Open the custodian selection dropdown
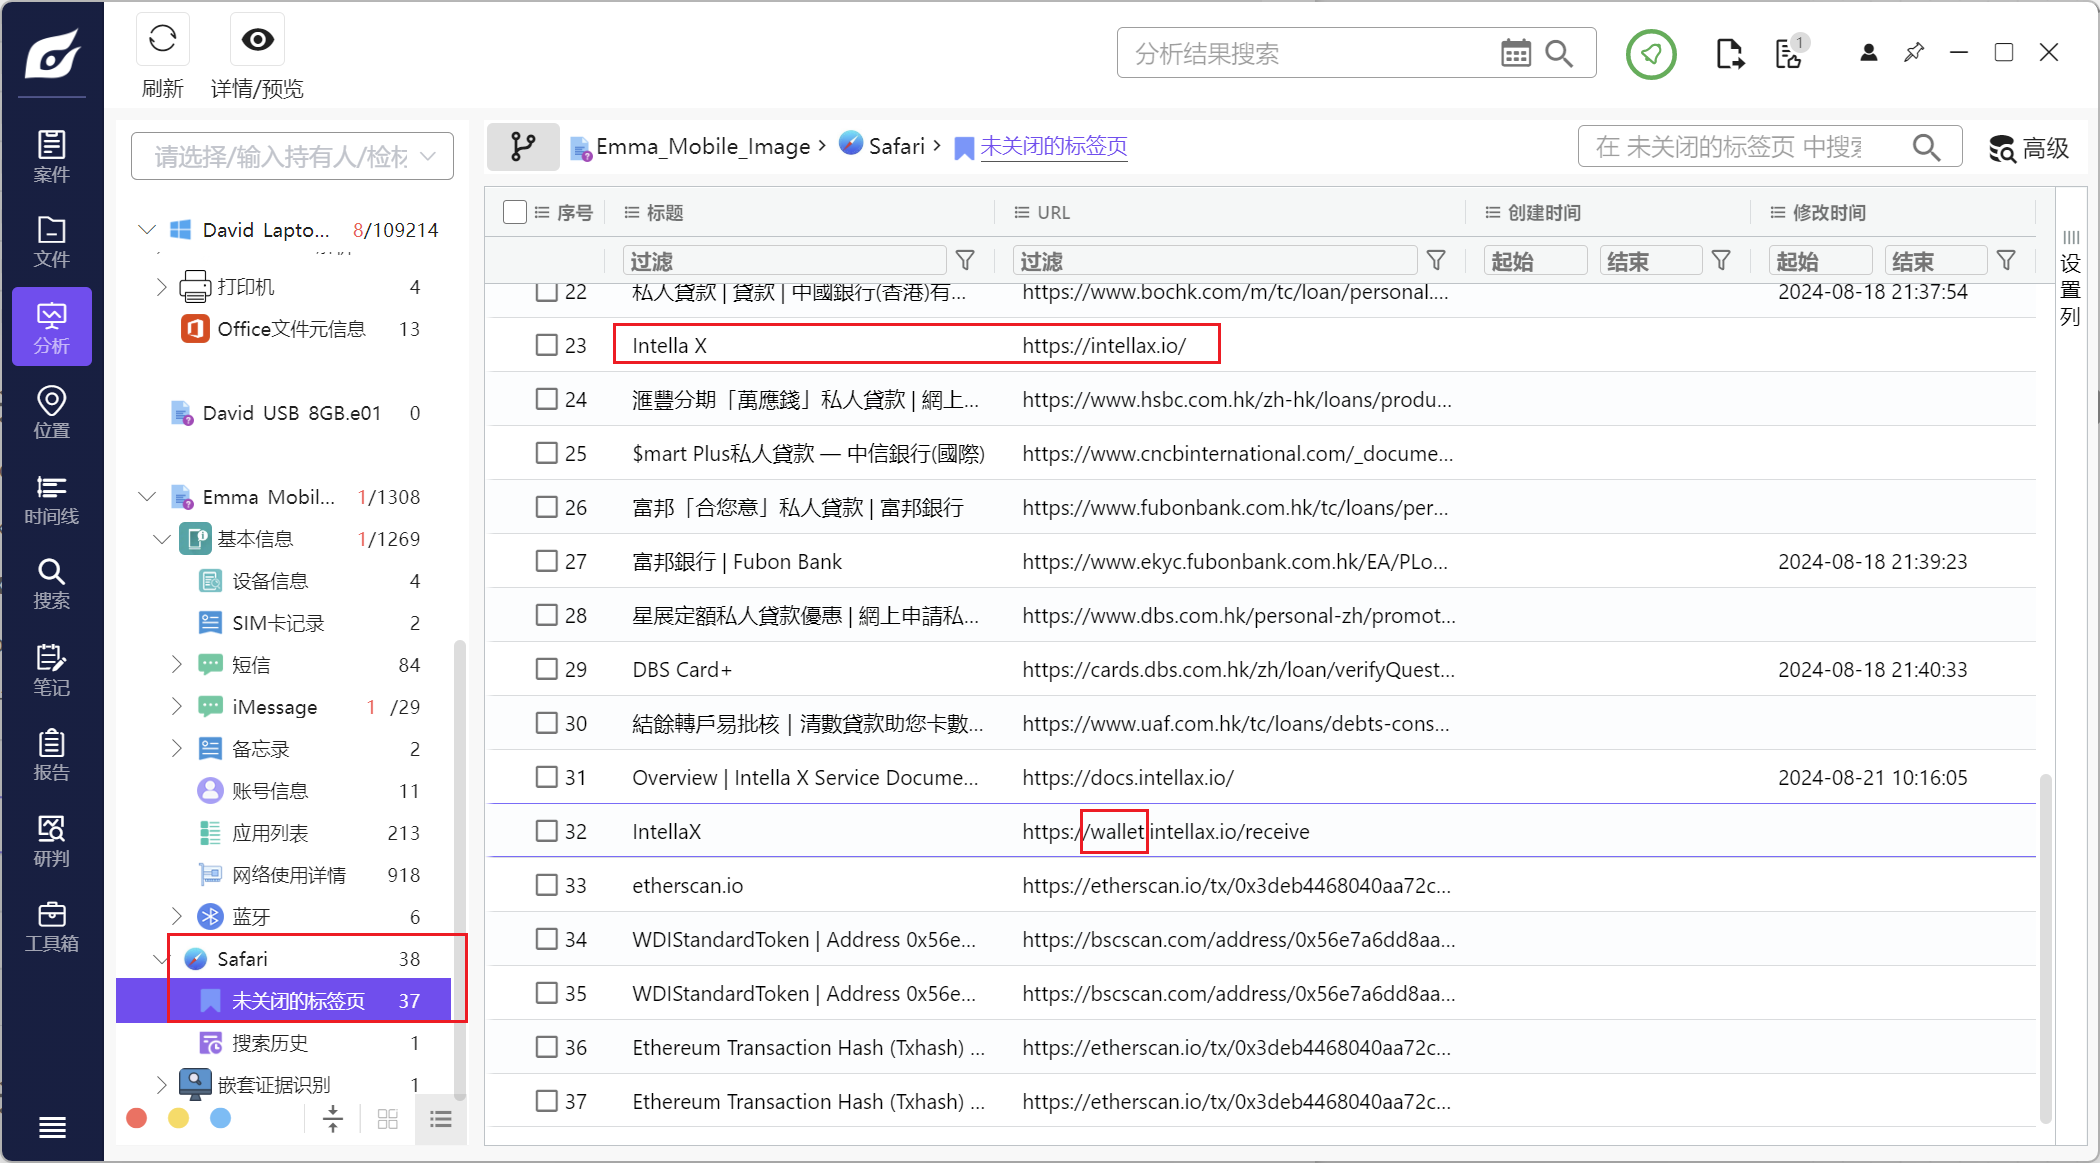This screenshot has width=2100, height=1163. pyautogui.click(x=292, y=157)
